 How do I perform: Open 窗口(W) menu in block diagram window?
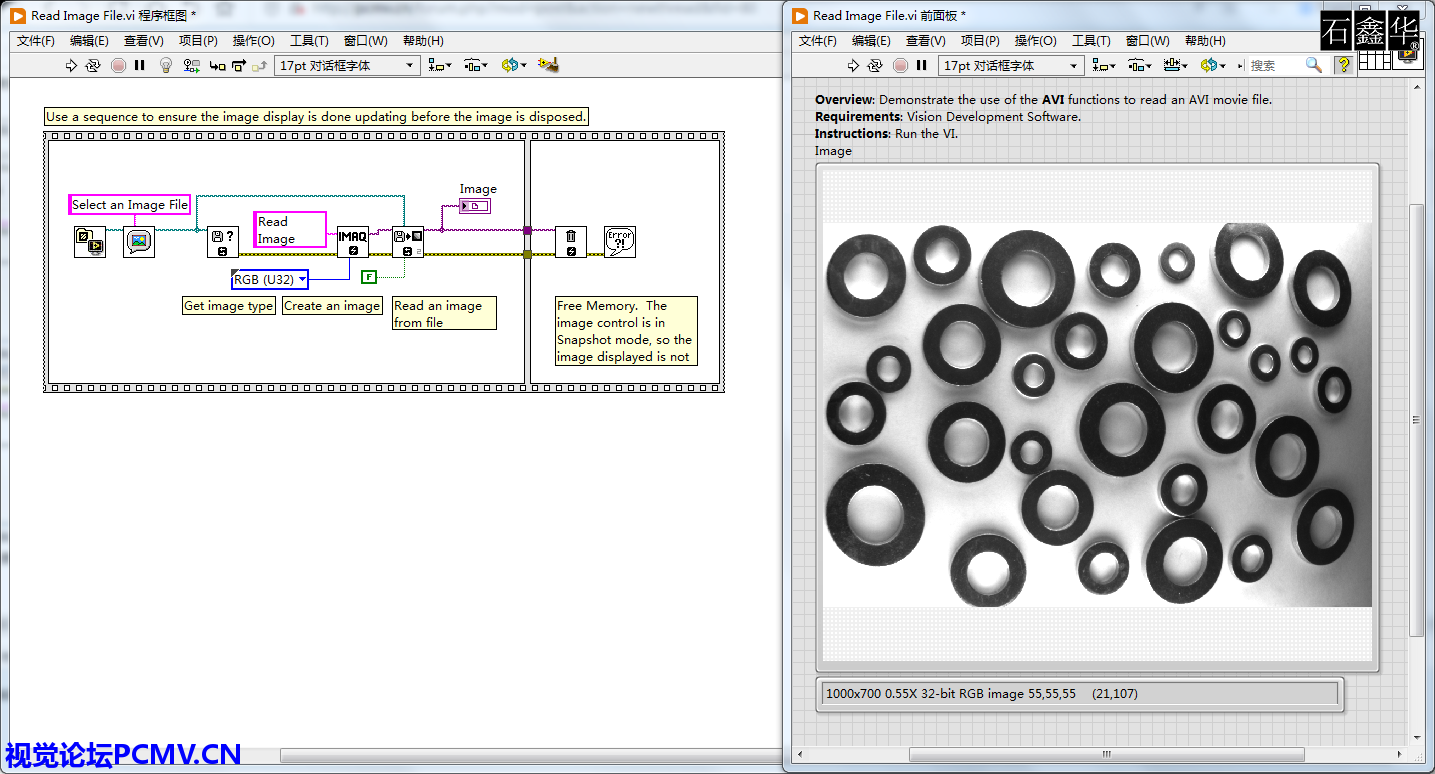pos(365,41)
